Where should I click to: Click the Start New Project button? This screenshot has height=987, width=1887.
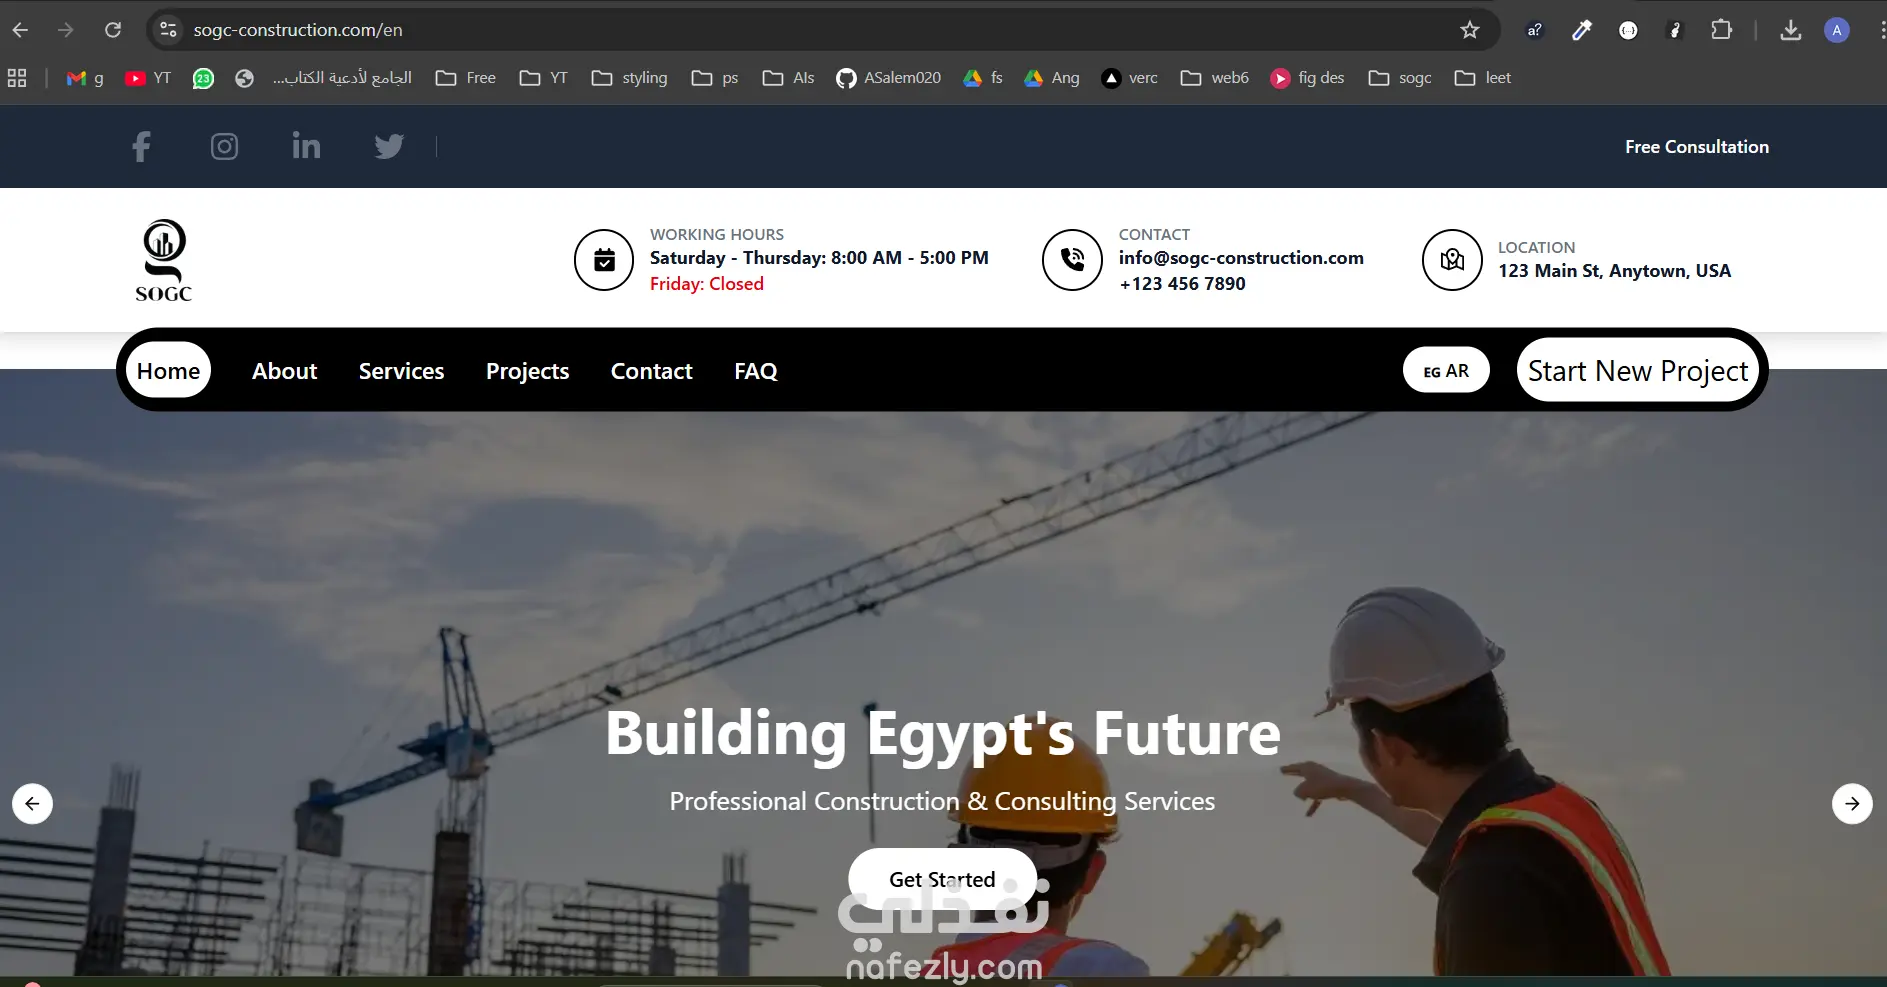pos(1637,370)
